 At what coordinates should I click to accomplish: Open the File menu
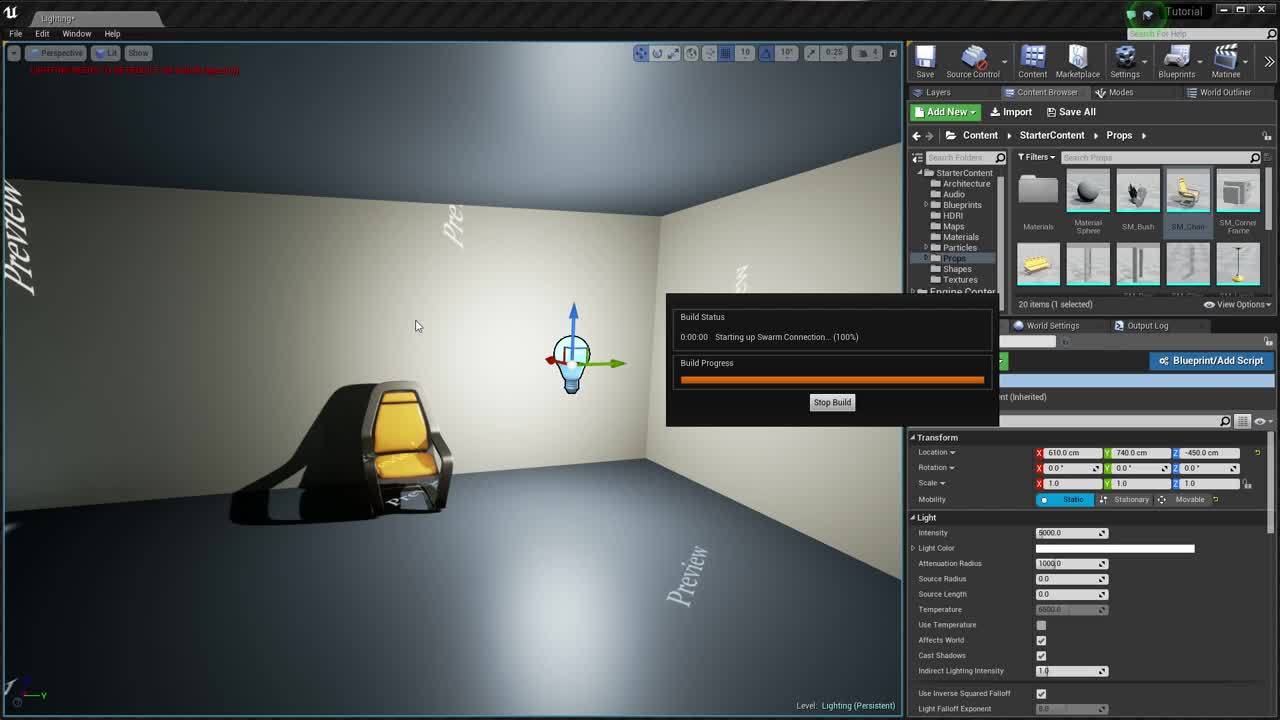tap(16, 33)
